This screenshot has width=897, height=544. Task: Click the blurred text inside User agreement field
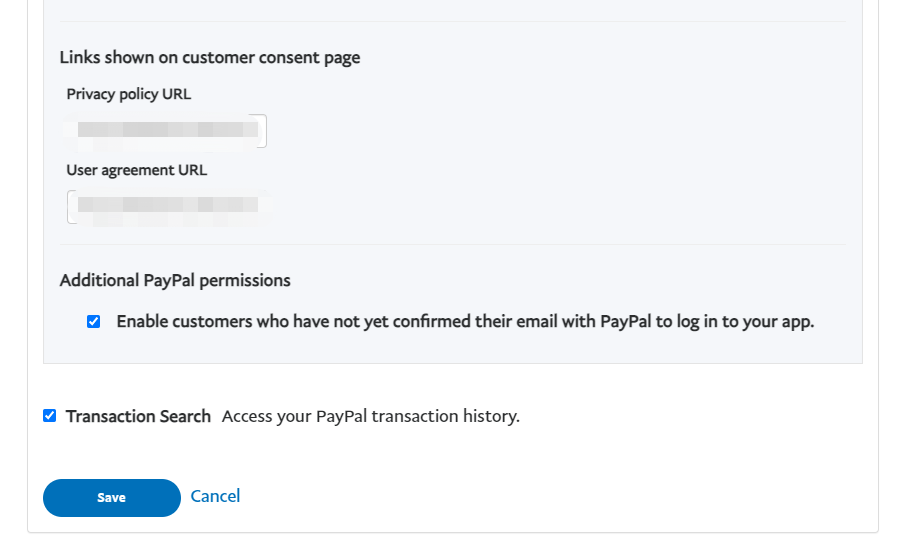(x=165, y=205)
